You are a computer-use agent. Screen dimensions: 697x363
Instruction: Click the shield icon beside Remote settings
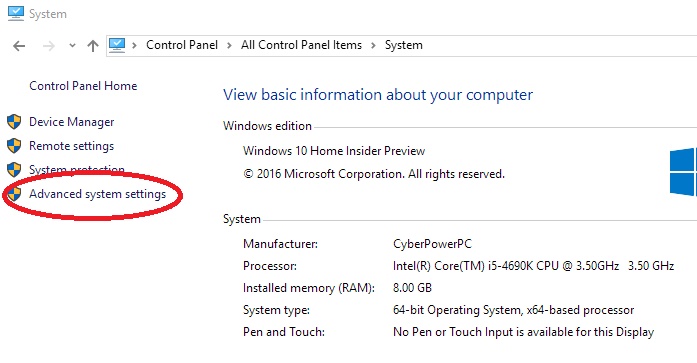click(x=14, y=145)
